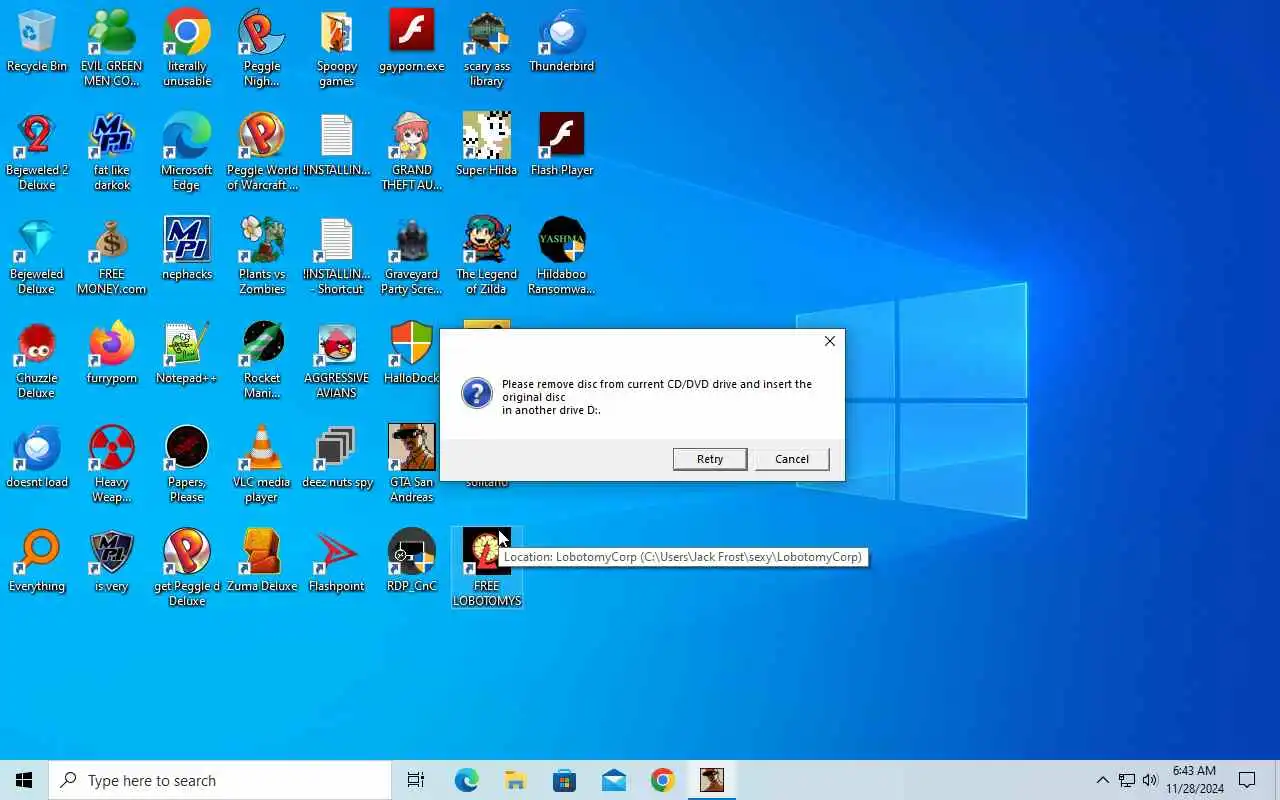This screenshot has height=800, width=1280.
Task: Select the Papers, Please shortcut
Action: tap(187, 464)
